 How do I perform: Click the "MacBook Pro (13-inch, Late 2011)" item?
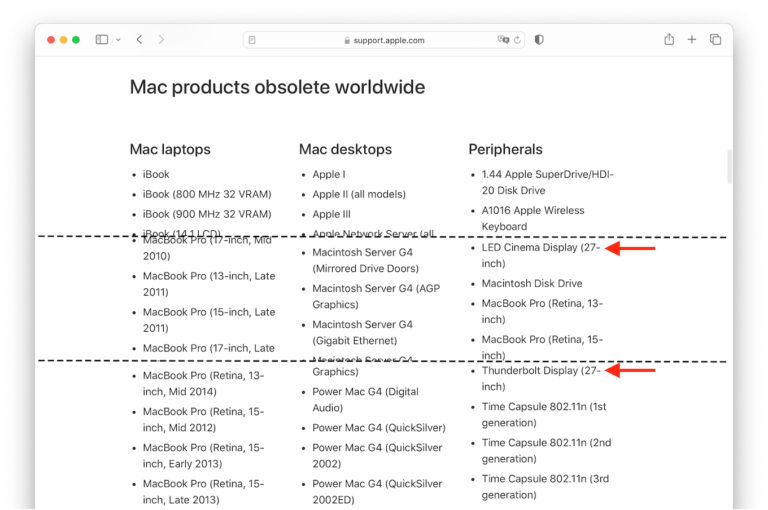(x=209, y=284)
